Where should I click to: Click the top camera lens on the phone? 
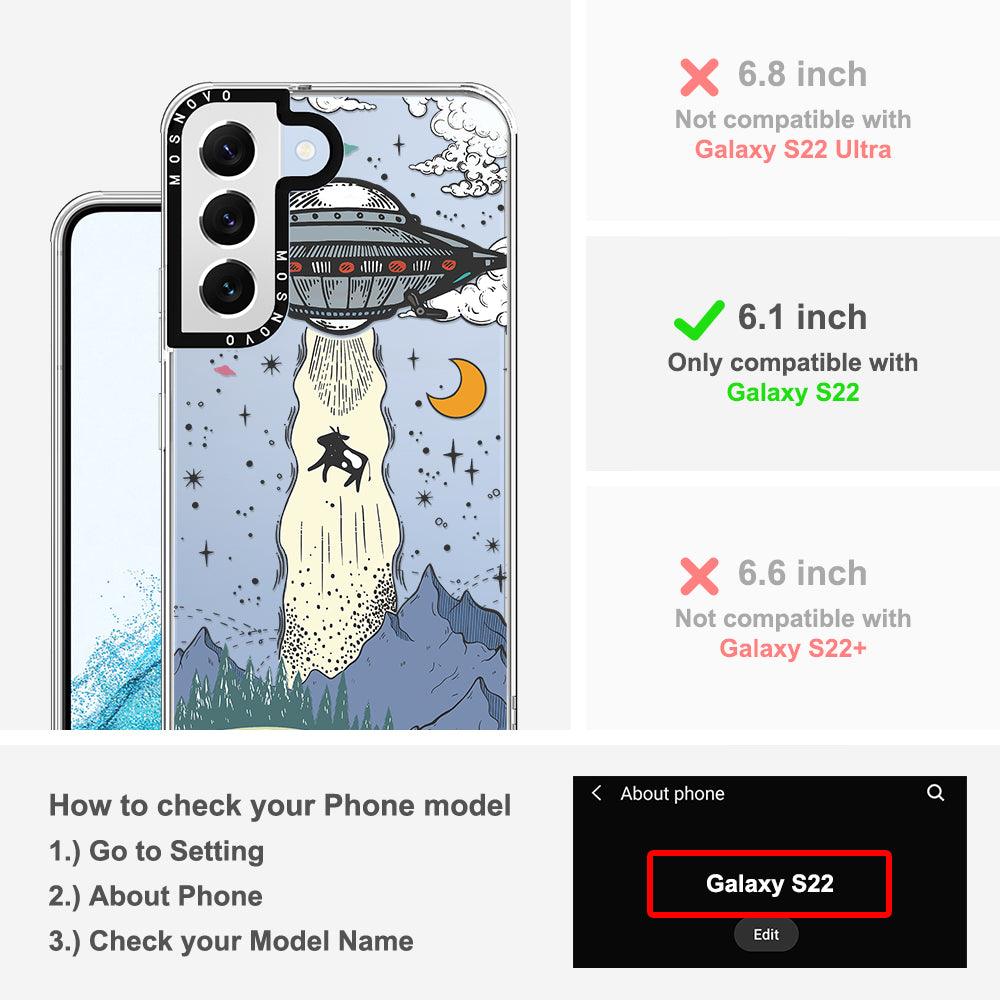click(x=228, y=152)
